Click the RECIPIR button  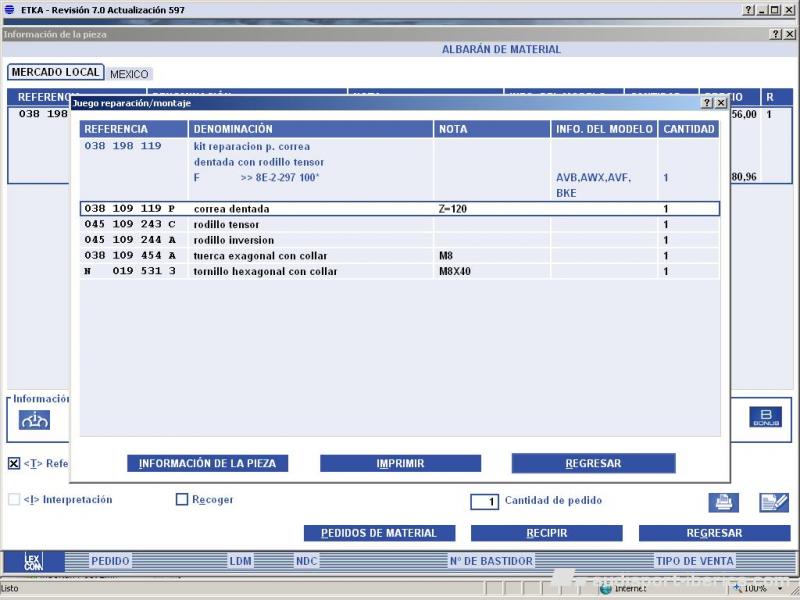click(x=546, y=533)
